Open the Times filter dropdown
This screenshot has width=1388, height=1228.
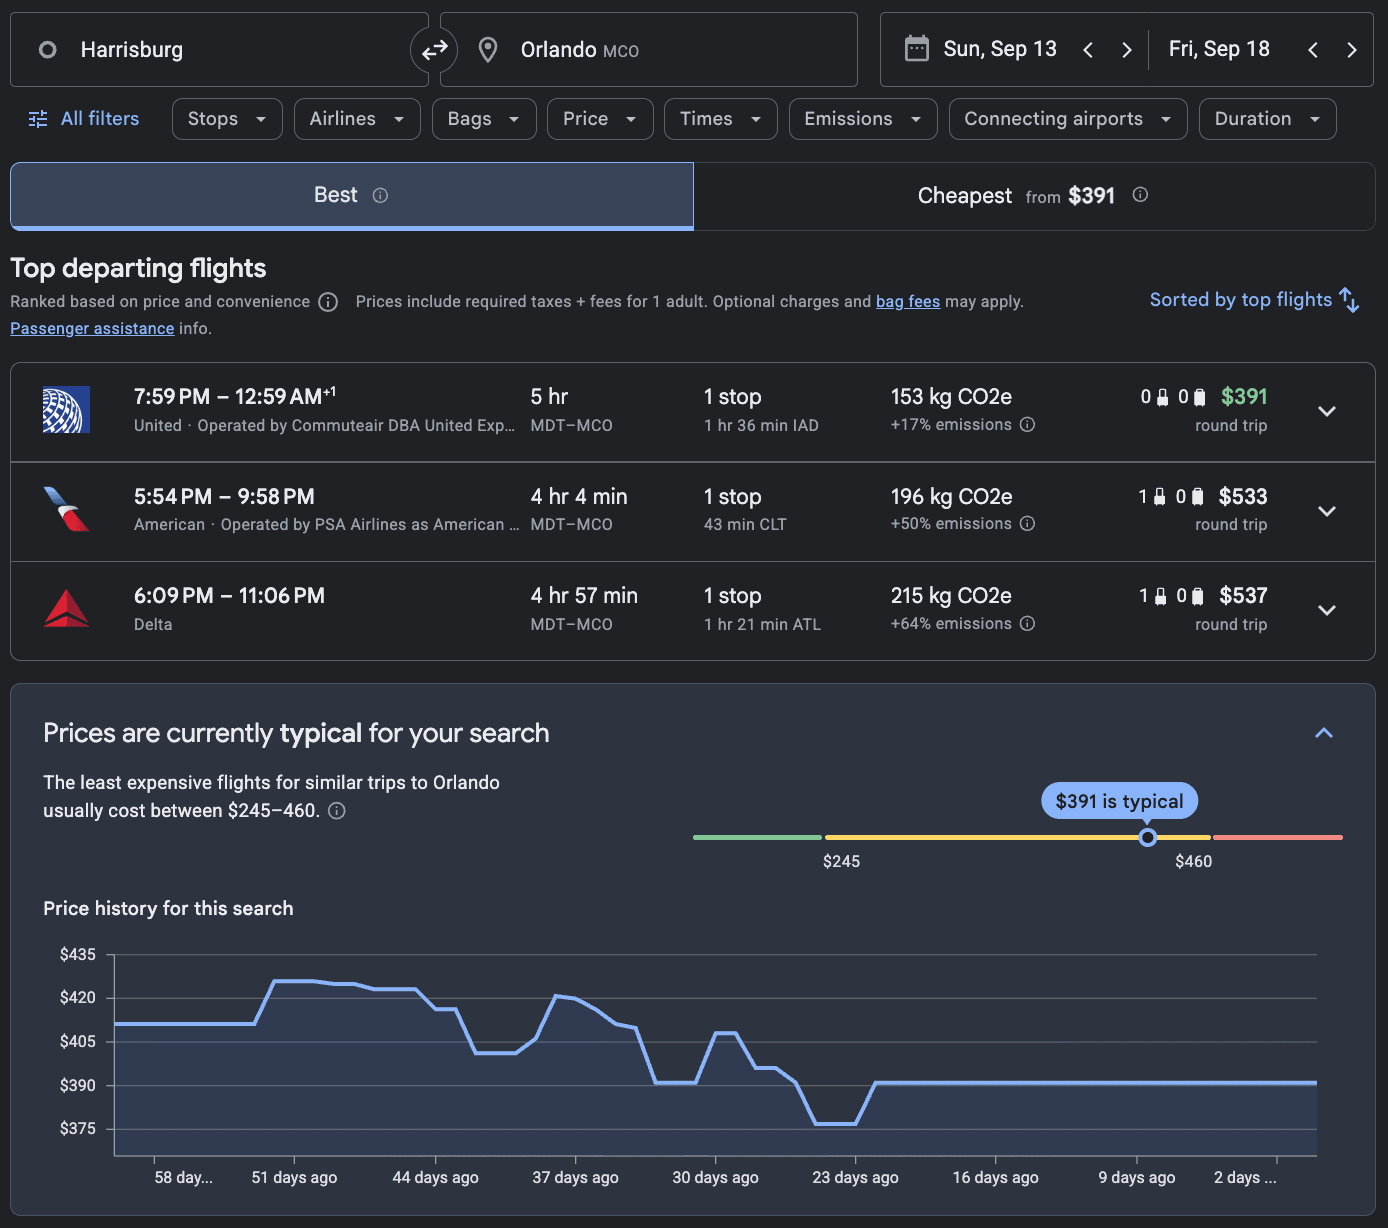pos(721,119)
